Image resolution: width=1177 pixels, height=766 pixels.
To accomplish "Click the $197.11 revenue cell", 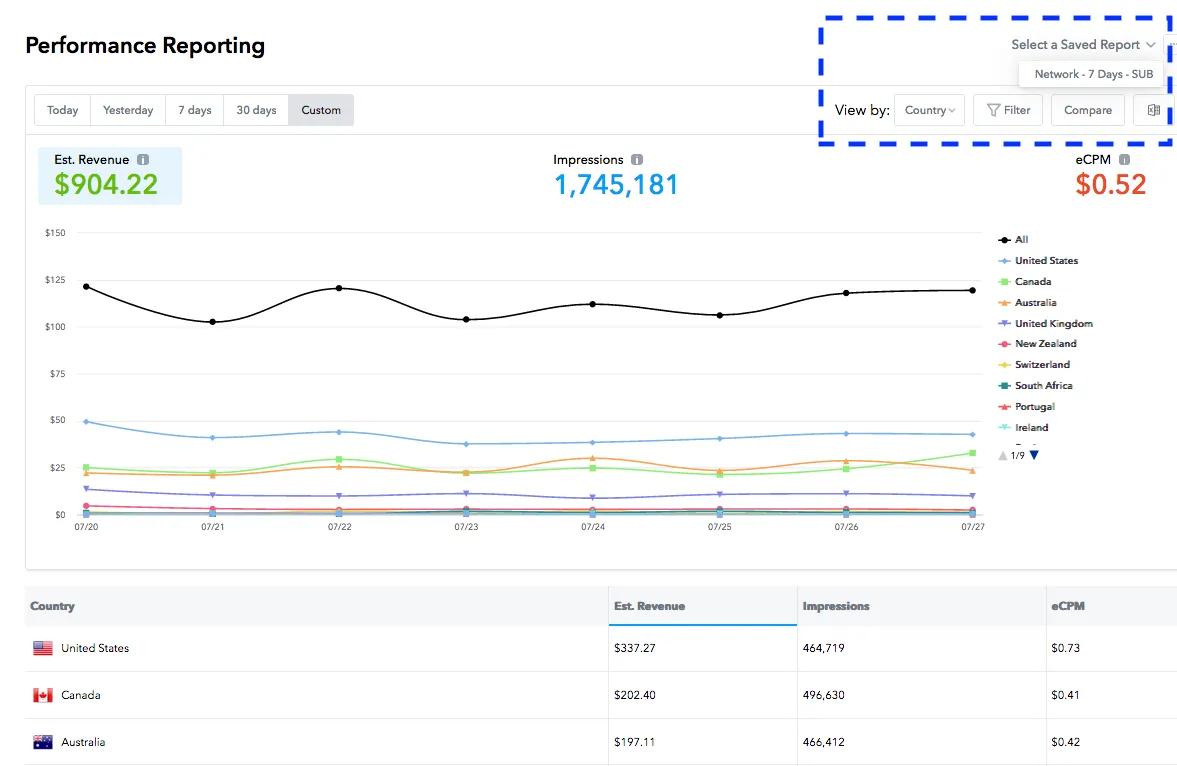I will (x=634, y=742).
